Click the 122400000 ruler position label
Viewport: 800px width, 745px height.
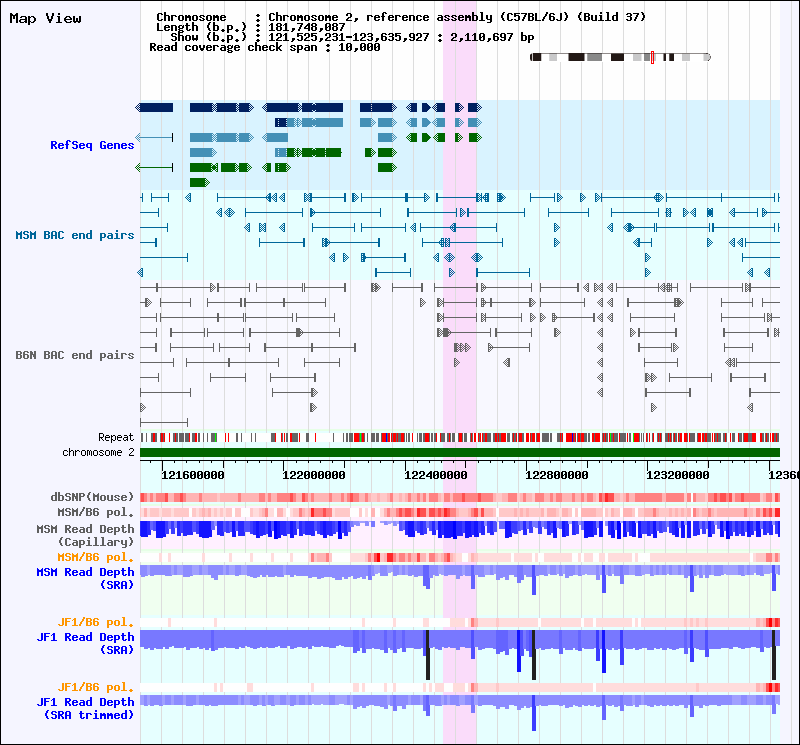[436, 476]
